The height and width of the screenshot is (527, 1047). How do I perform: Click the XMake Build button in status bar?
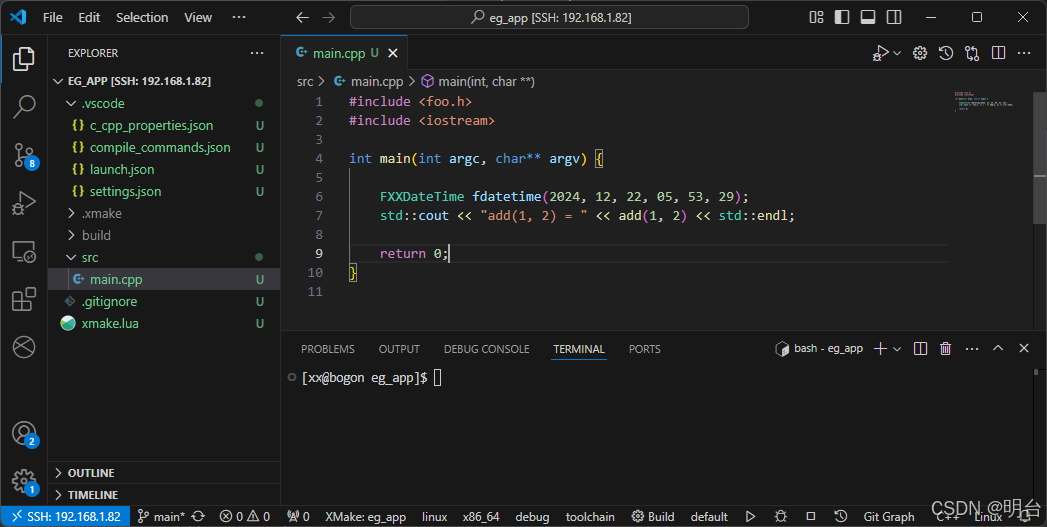click(653, 516)
